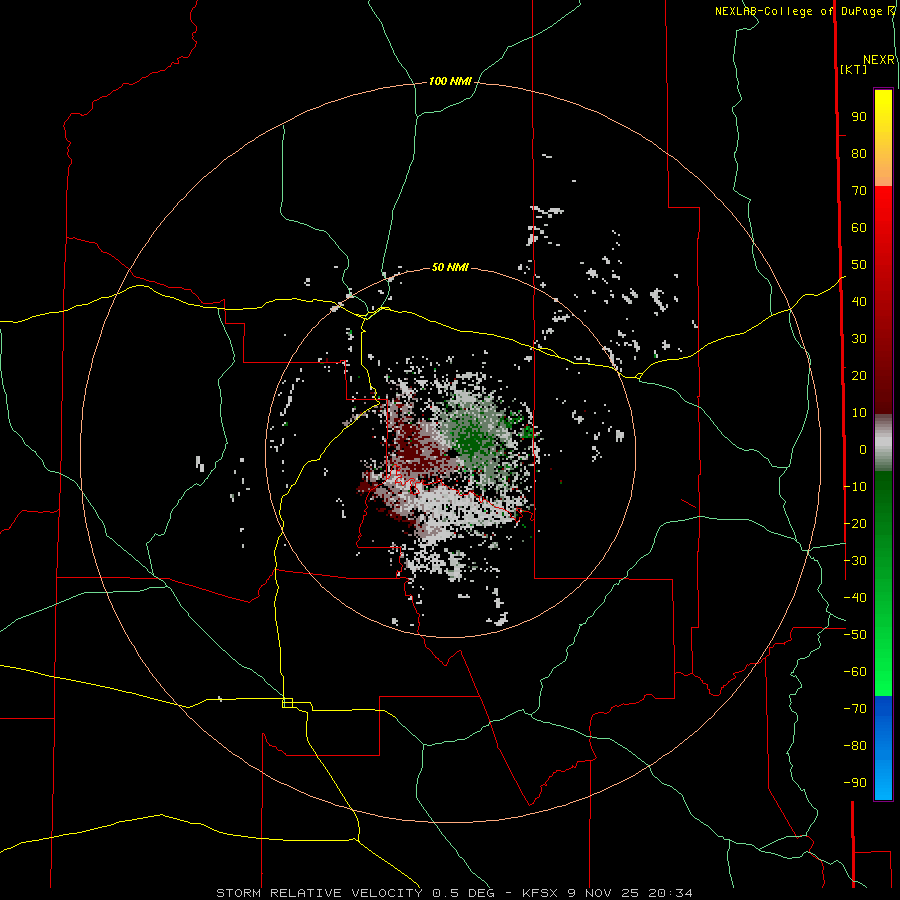The width and height of the screenshot is (900, 900).
Task: Click the [KT] units label
Action: click(854, 69)
